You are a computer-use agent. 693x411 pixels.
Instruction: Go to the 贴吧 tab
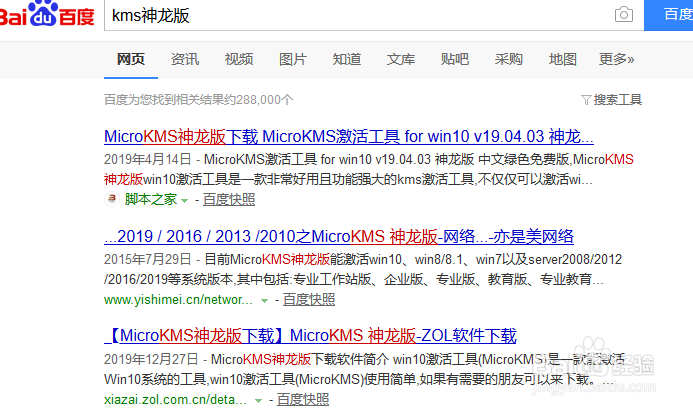(454, 59)
